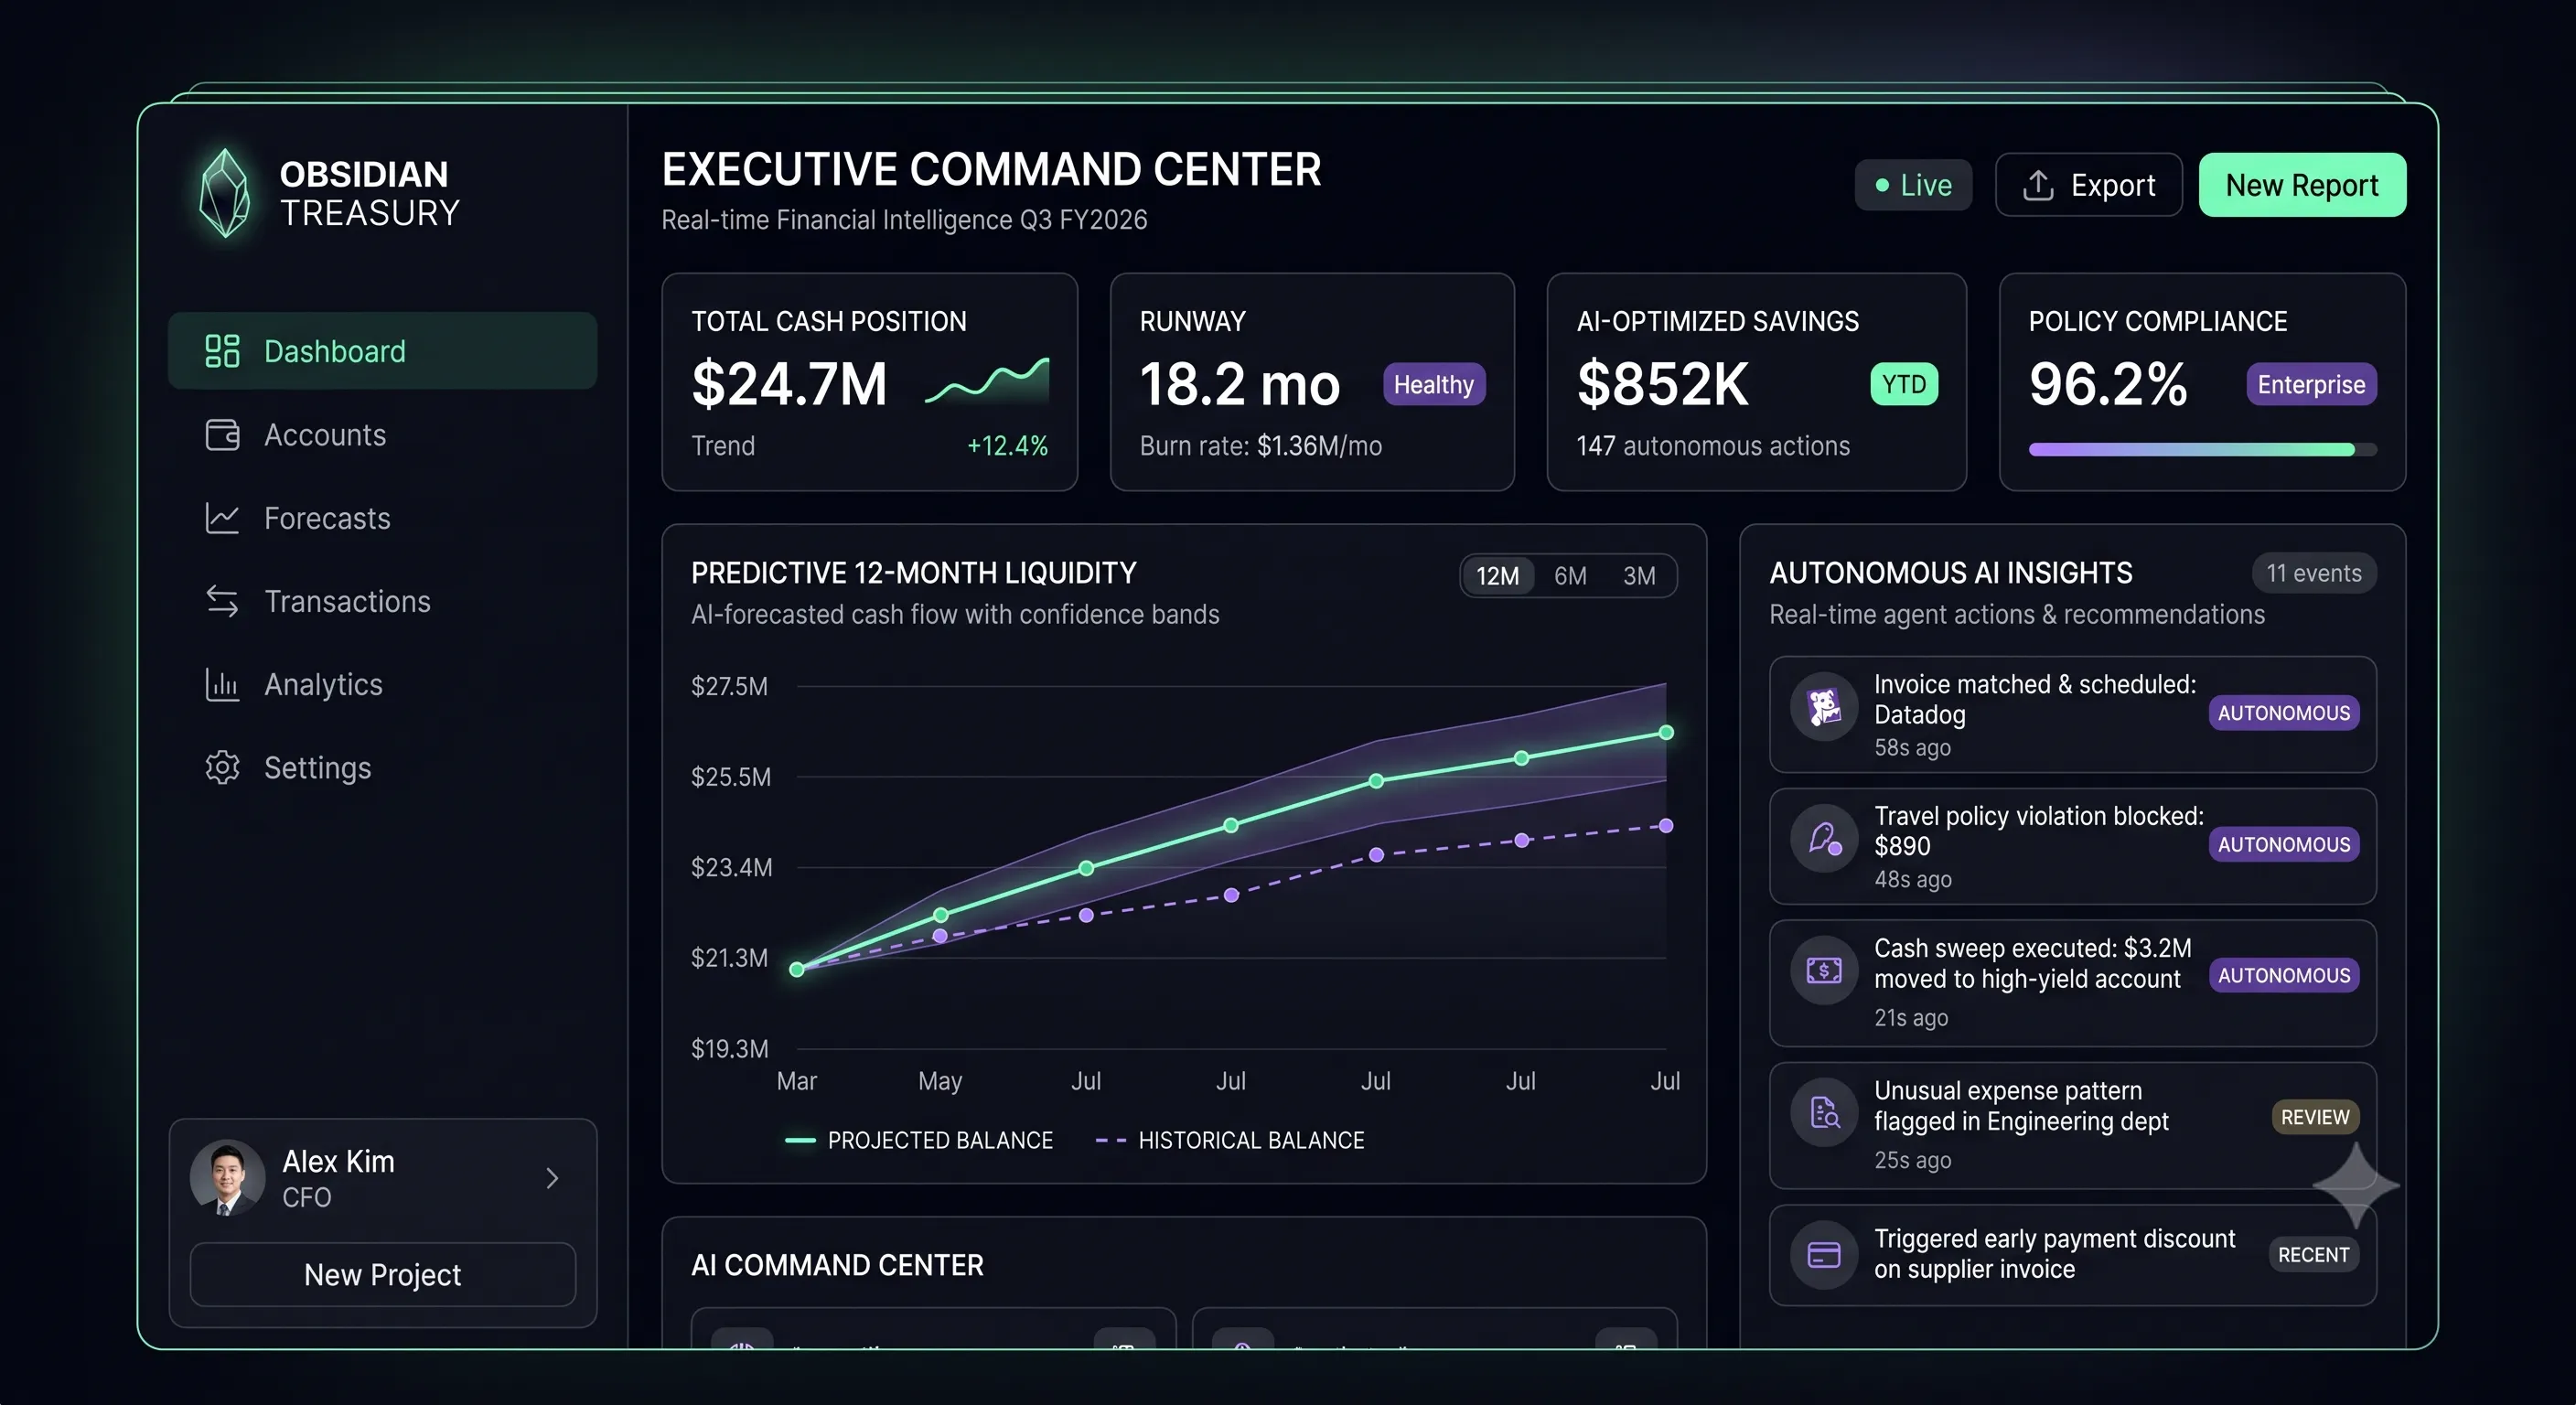
Task: Click AUTONOMOUS tag on cash sweep card
Action: 2284,975
